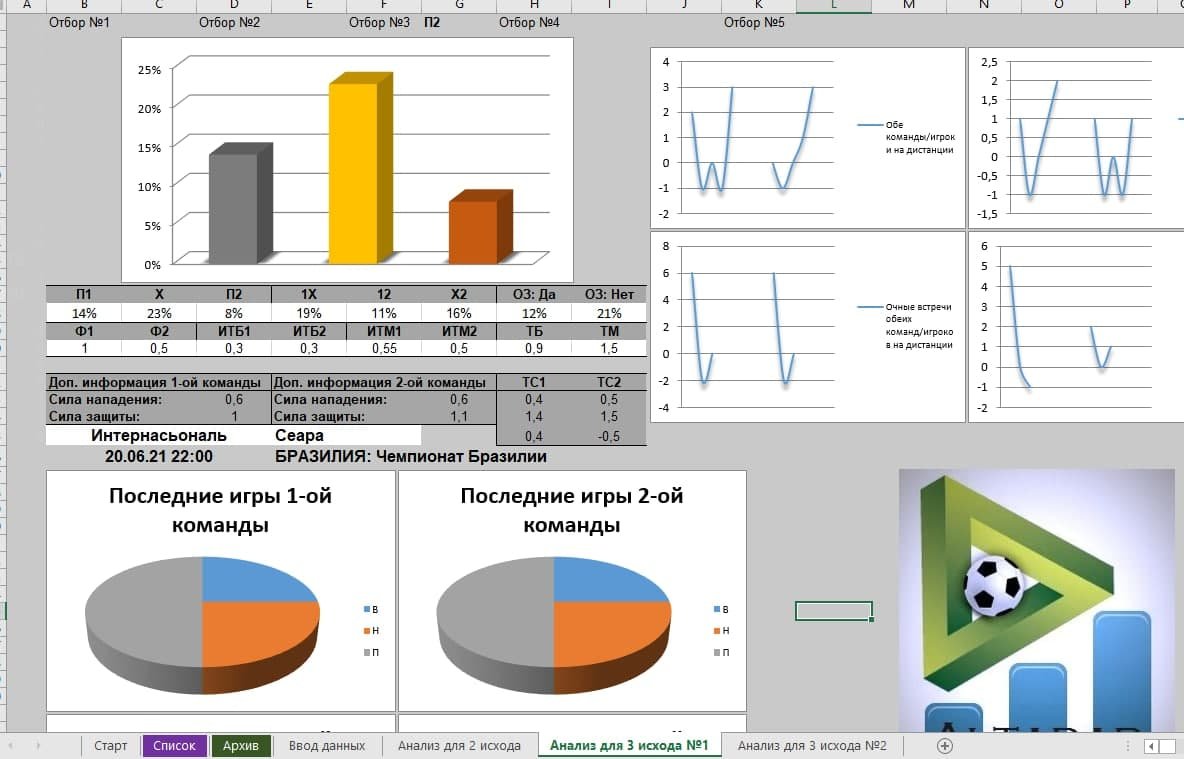
Task: Click the next sheet navigation arrow
Action: [38, 746]
